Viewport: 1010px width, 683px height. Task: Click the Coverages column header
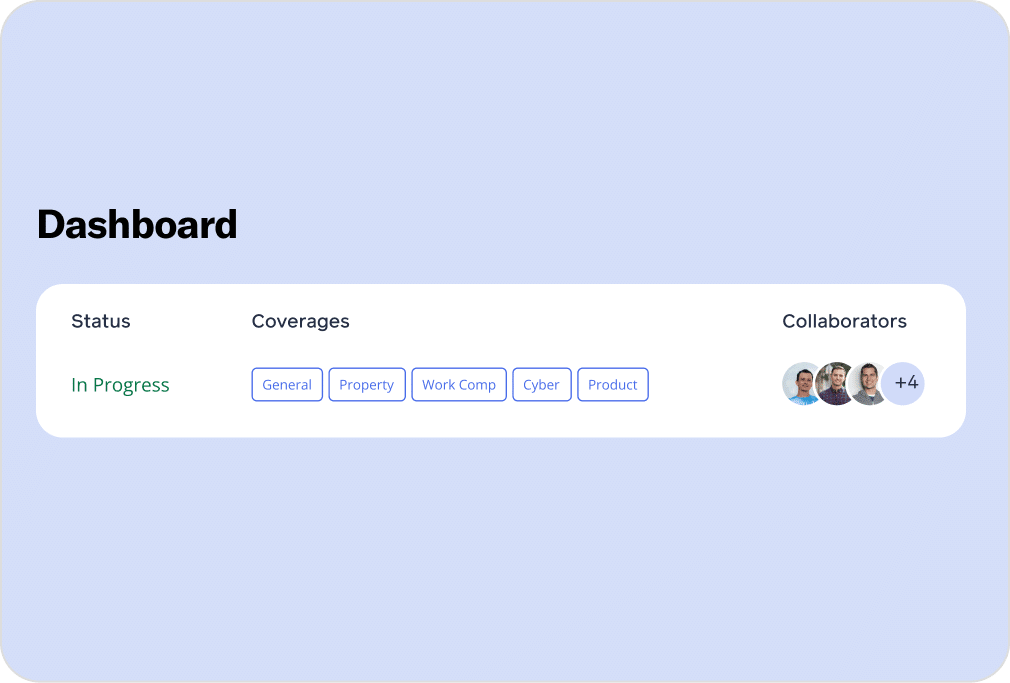(300, 321)
